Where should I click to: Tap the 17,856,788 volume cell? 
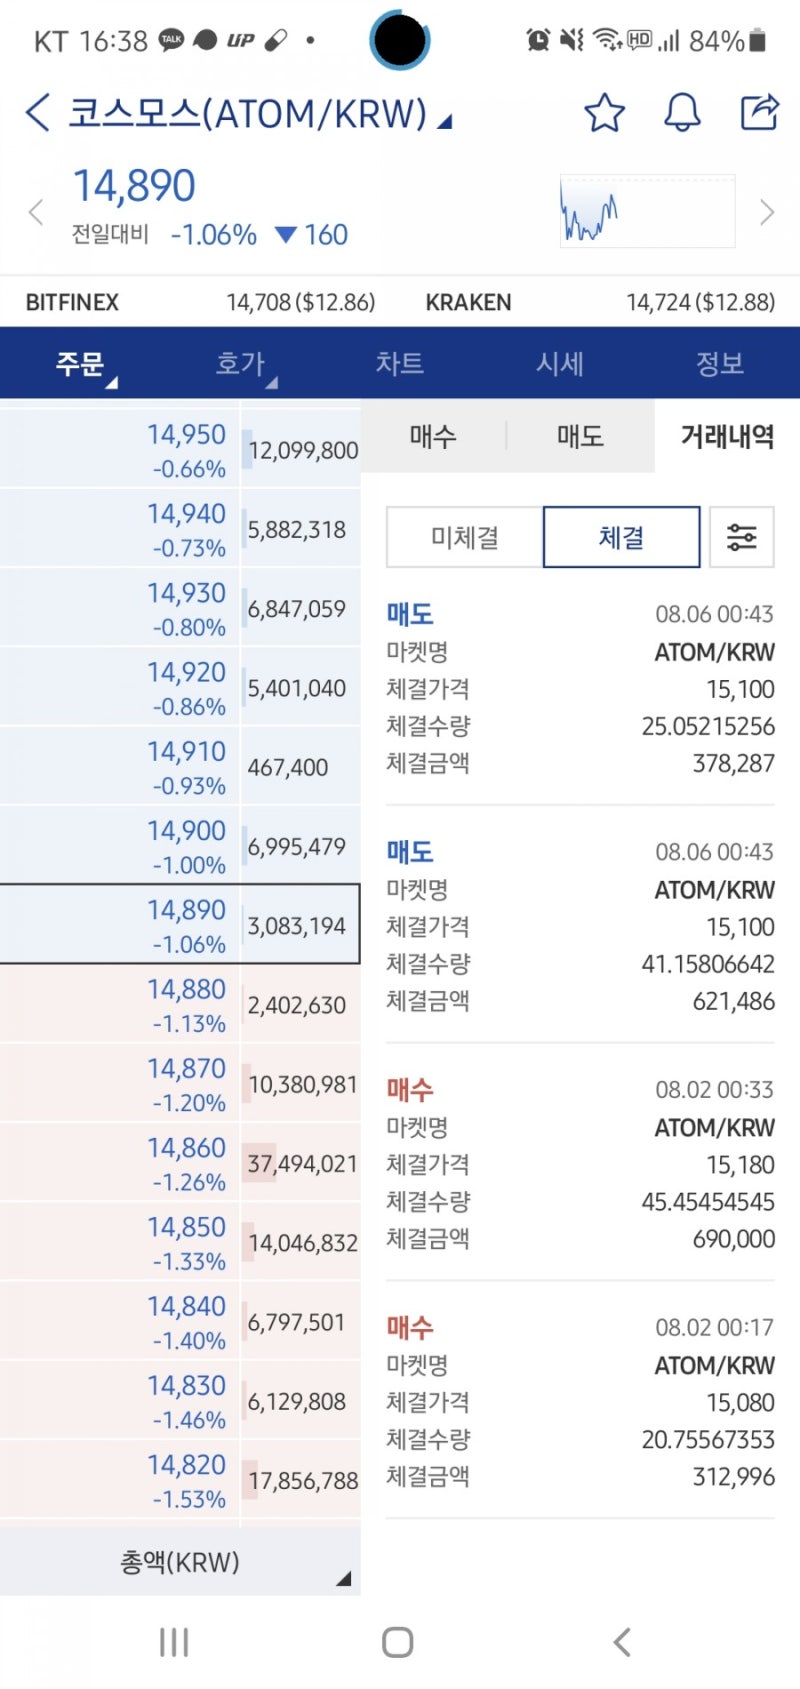(x=303, y=1480)
